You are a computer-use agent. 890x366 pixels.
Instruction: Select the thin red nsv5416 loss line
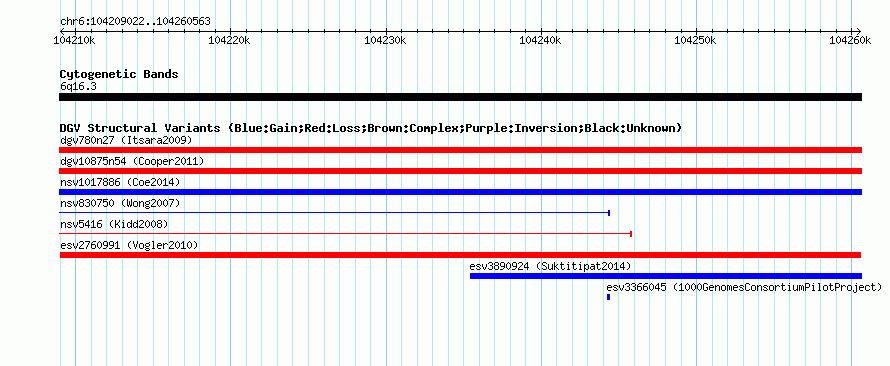coord(346,234)
